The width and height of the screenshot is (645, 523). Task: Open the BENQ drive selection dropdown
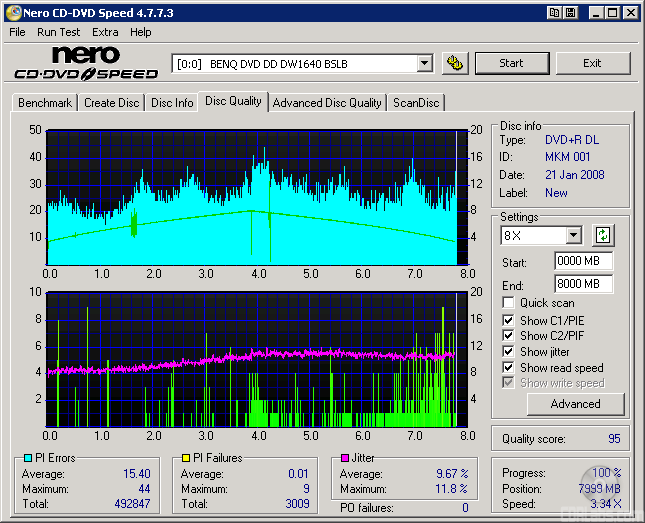[x=424, y=63]
